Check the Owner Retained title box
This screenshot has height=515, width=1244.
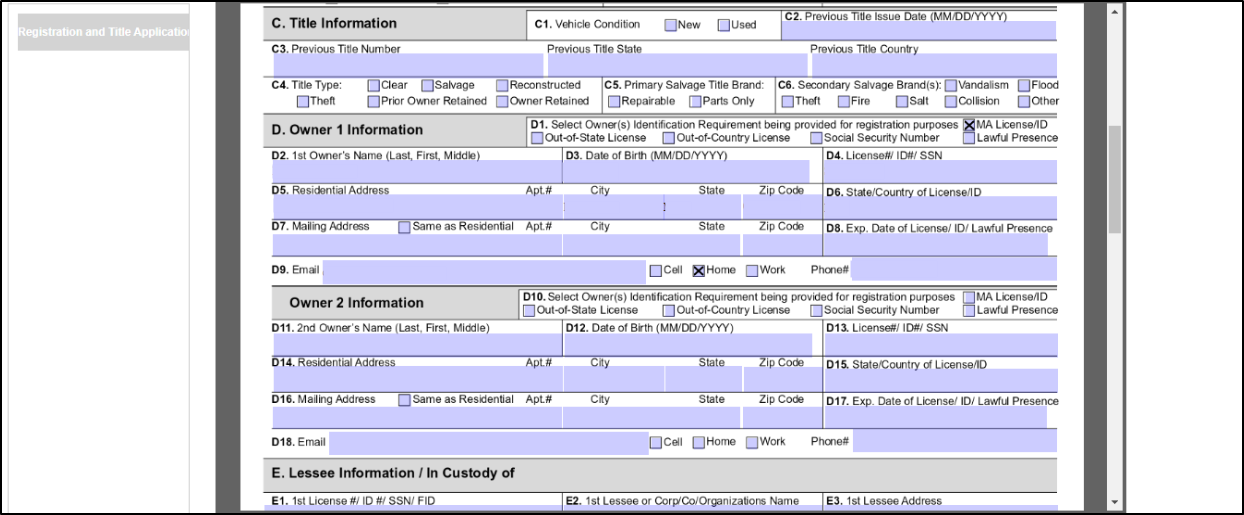(502, 101)
